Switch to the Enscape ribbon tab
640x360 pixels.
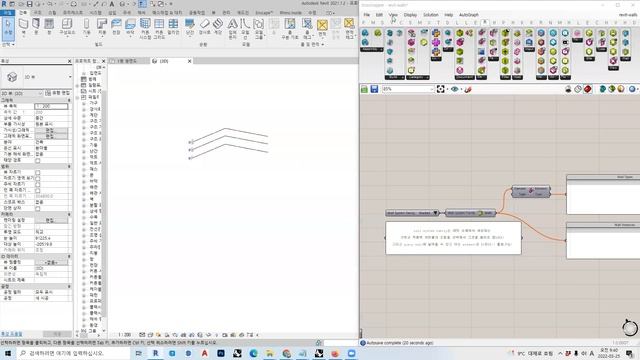tap(264, 13)
